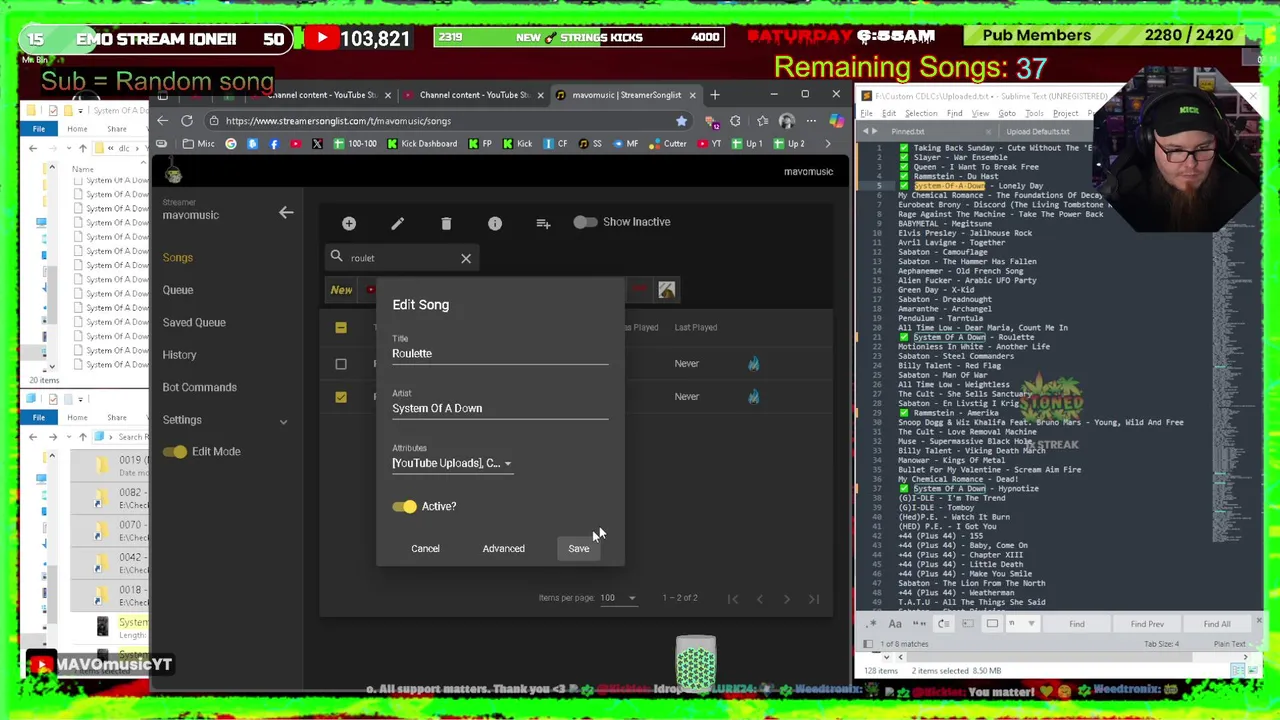
Task: Toggle in-selection option in find bar
Action: (x=968, y=624)
